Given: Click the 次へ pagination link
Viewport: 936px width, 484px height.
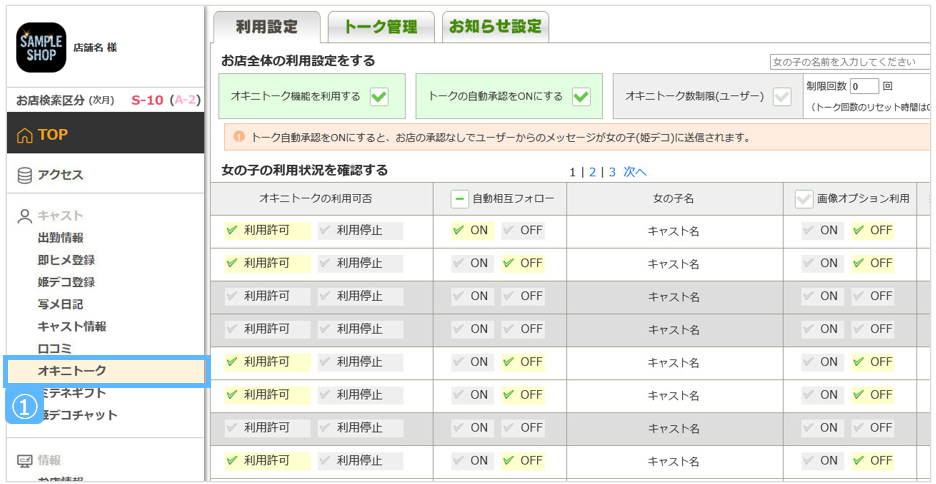Looking at the screenshot, I should click(635, 172).
